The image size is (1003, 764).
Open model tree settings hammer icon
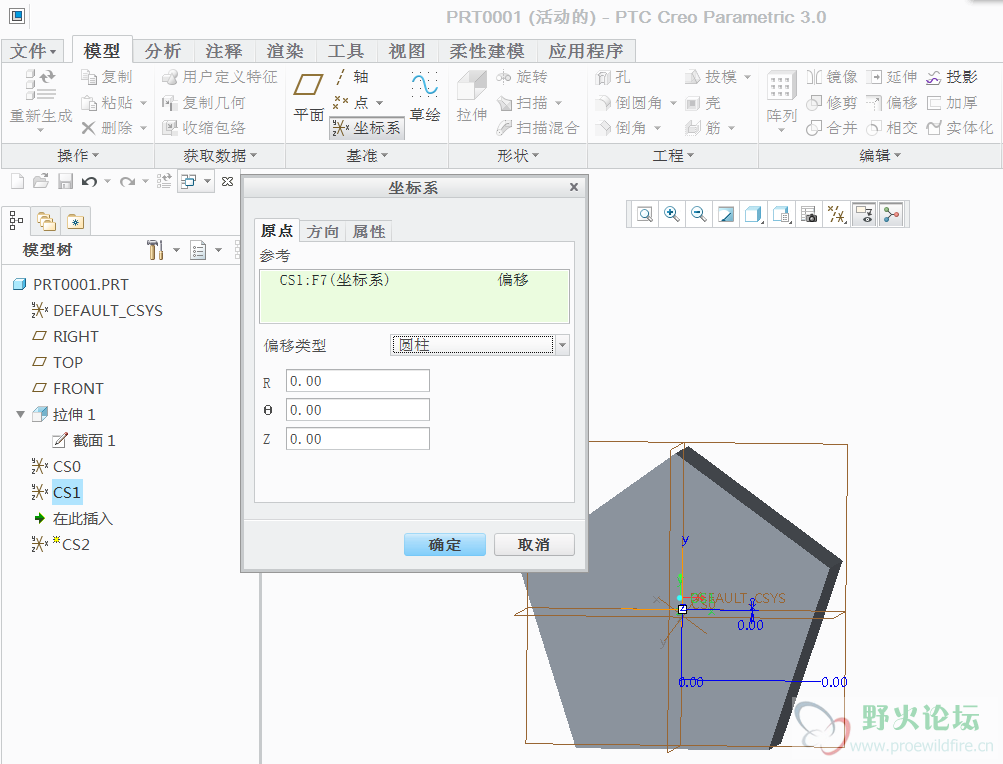pos(155,250)
